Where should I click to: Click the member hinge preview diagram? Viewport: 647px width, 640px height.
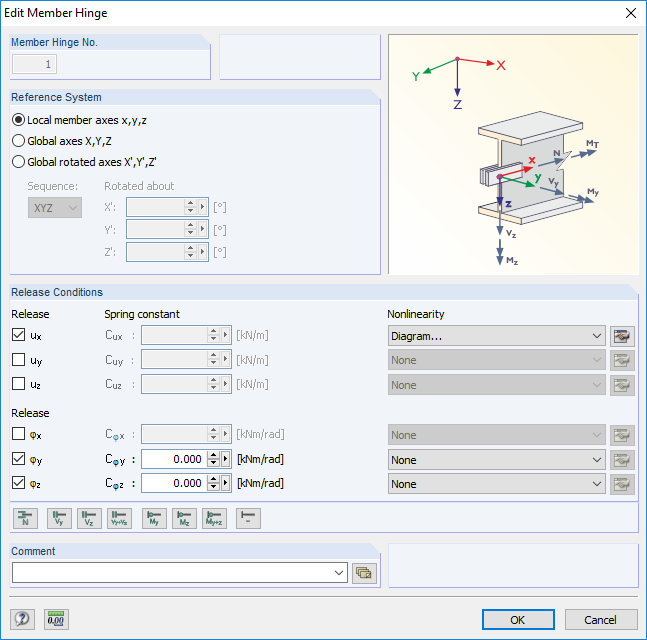click(x=513, y=154)
